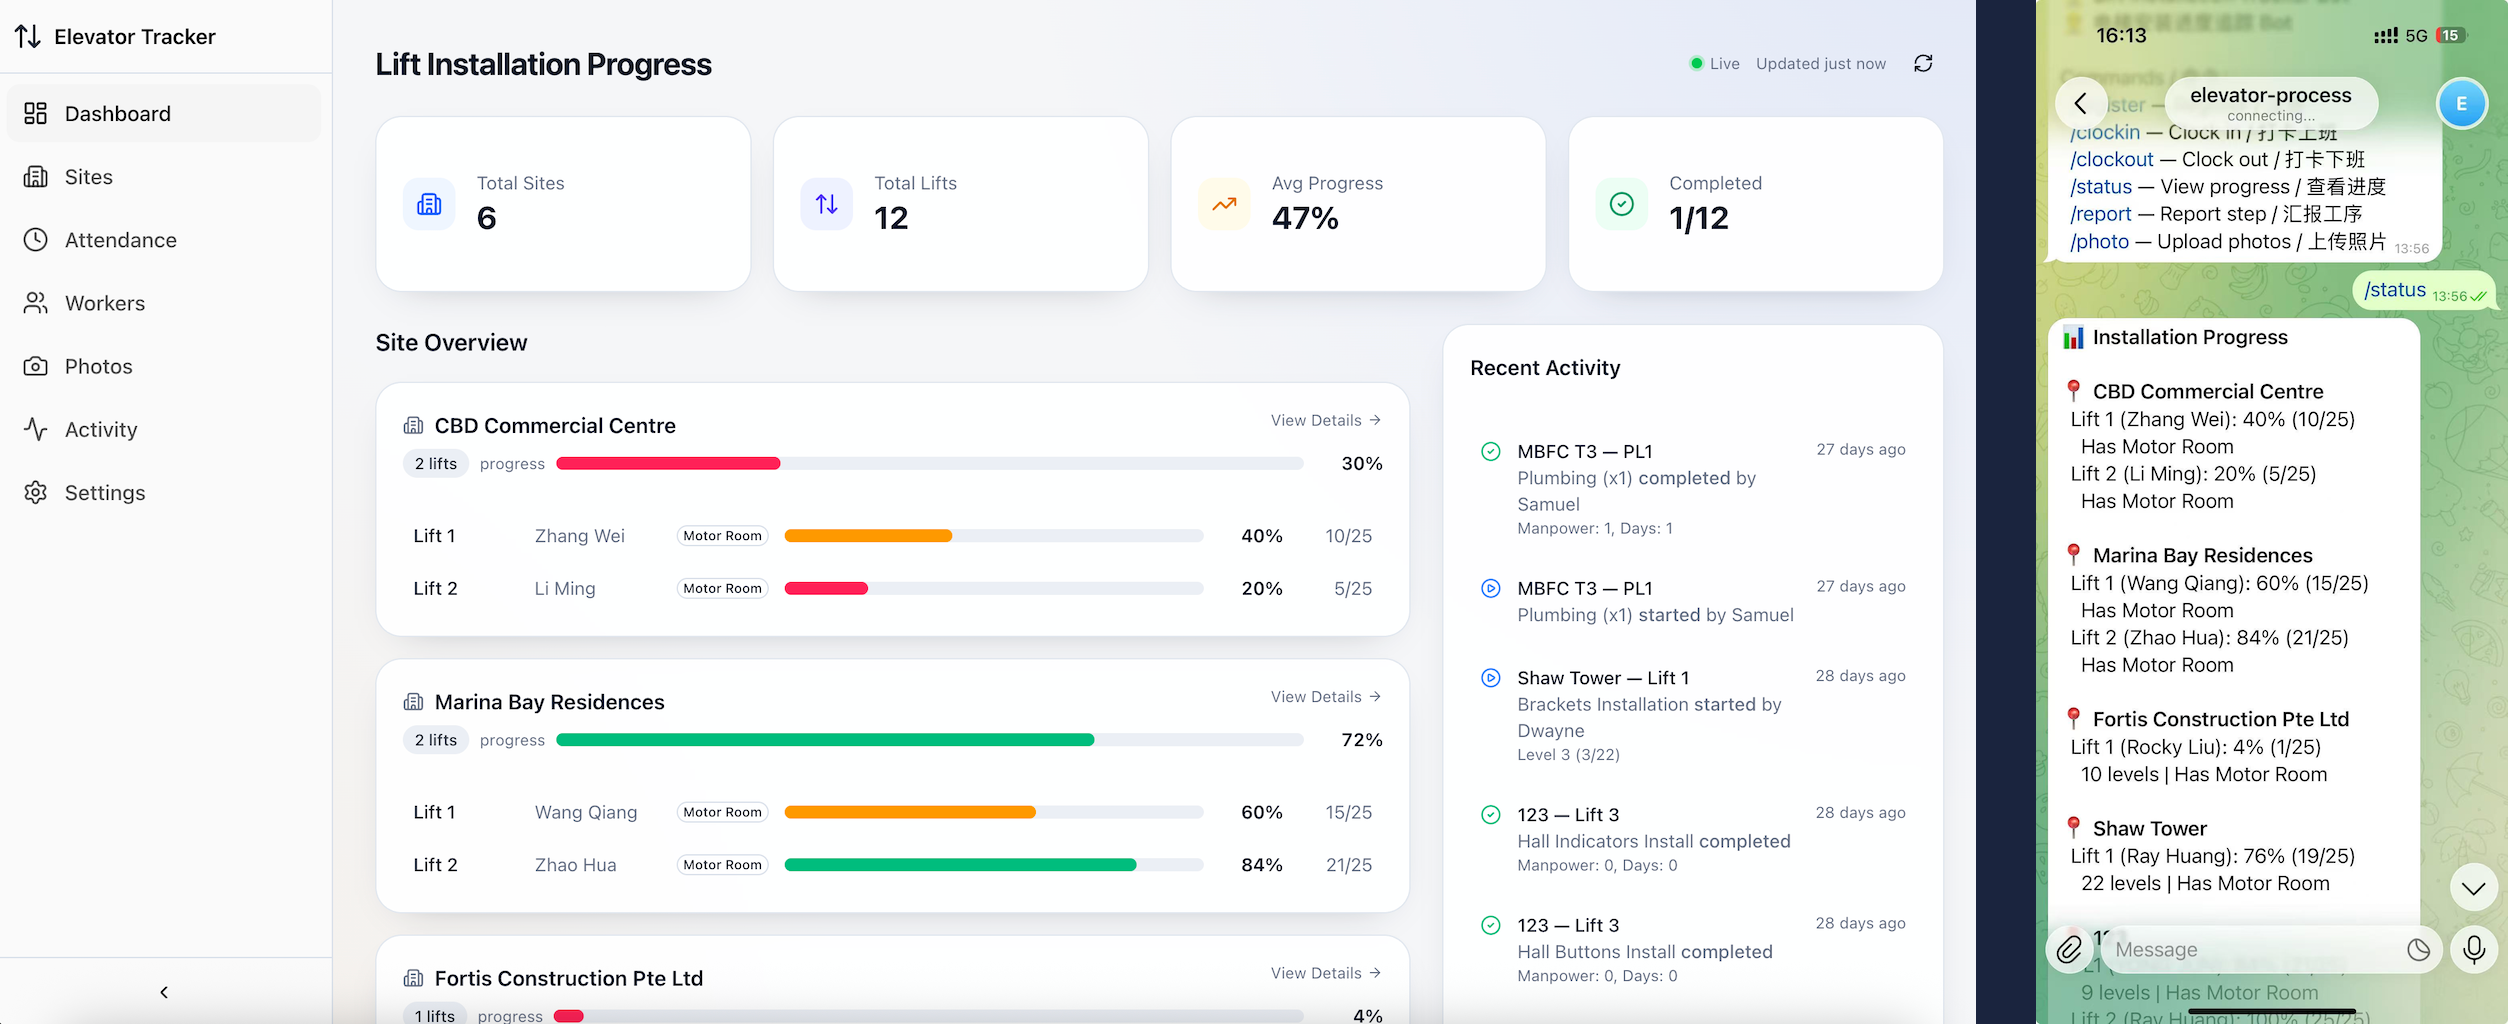Click the voice message microphone icon
2508x1024 pixels.
point(2475,949)
